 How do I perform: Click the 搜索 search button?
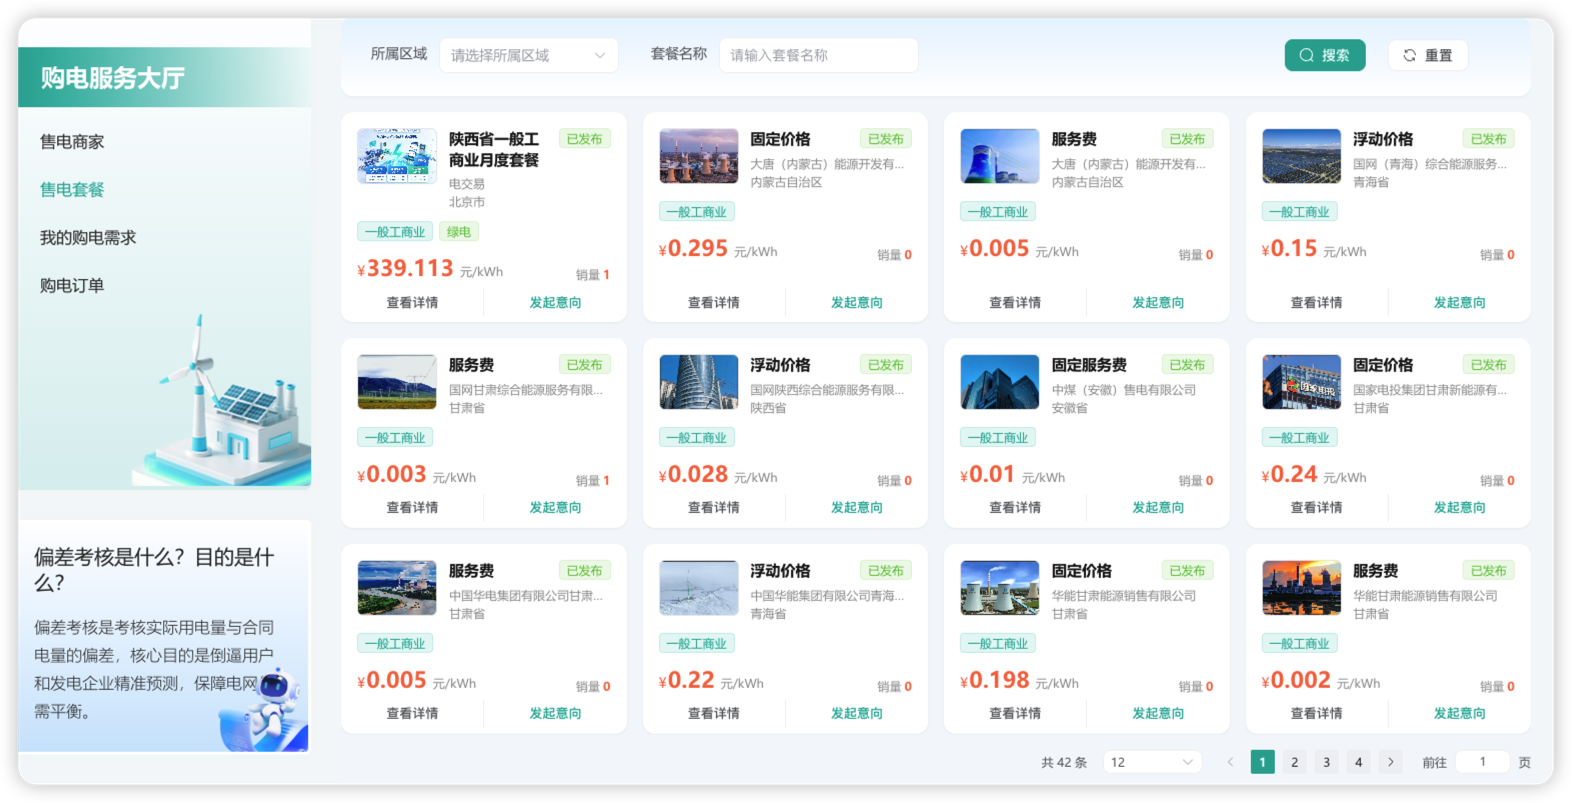tap(1324, 55)
